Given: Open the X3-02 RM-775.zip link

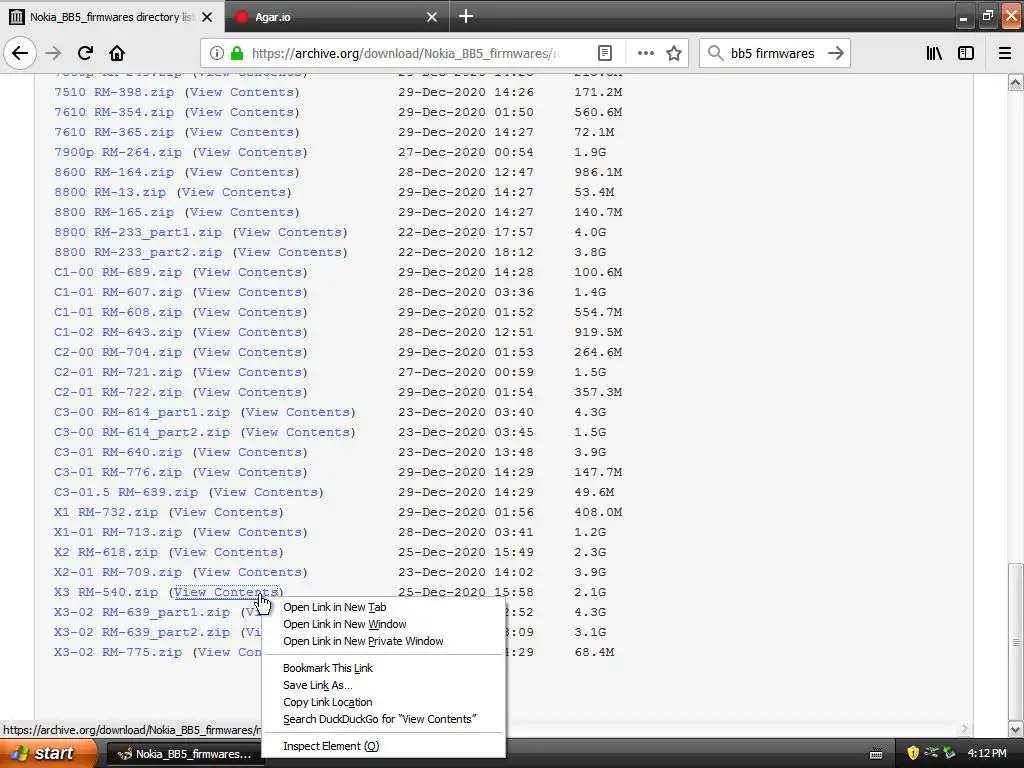Looking at the screenshot, I should pyautogui.click(x=118, y=652).
